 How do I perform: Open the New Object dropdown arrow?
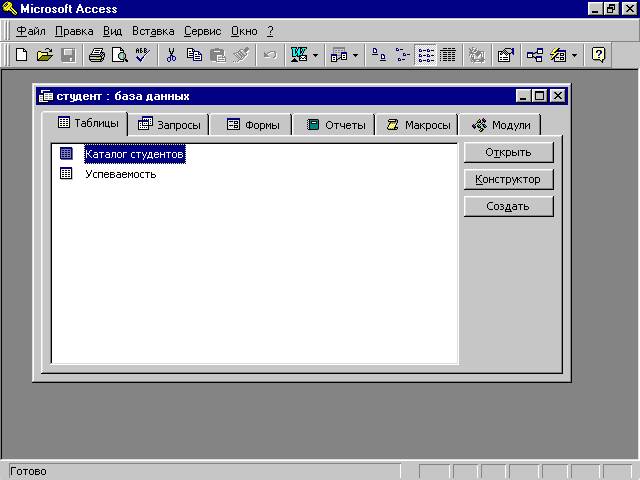[x=574, y=55]
